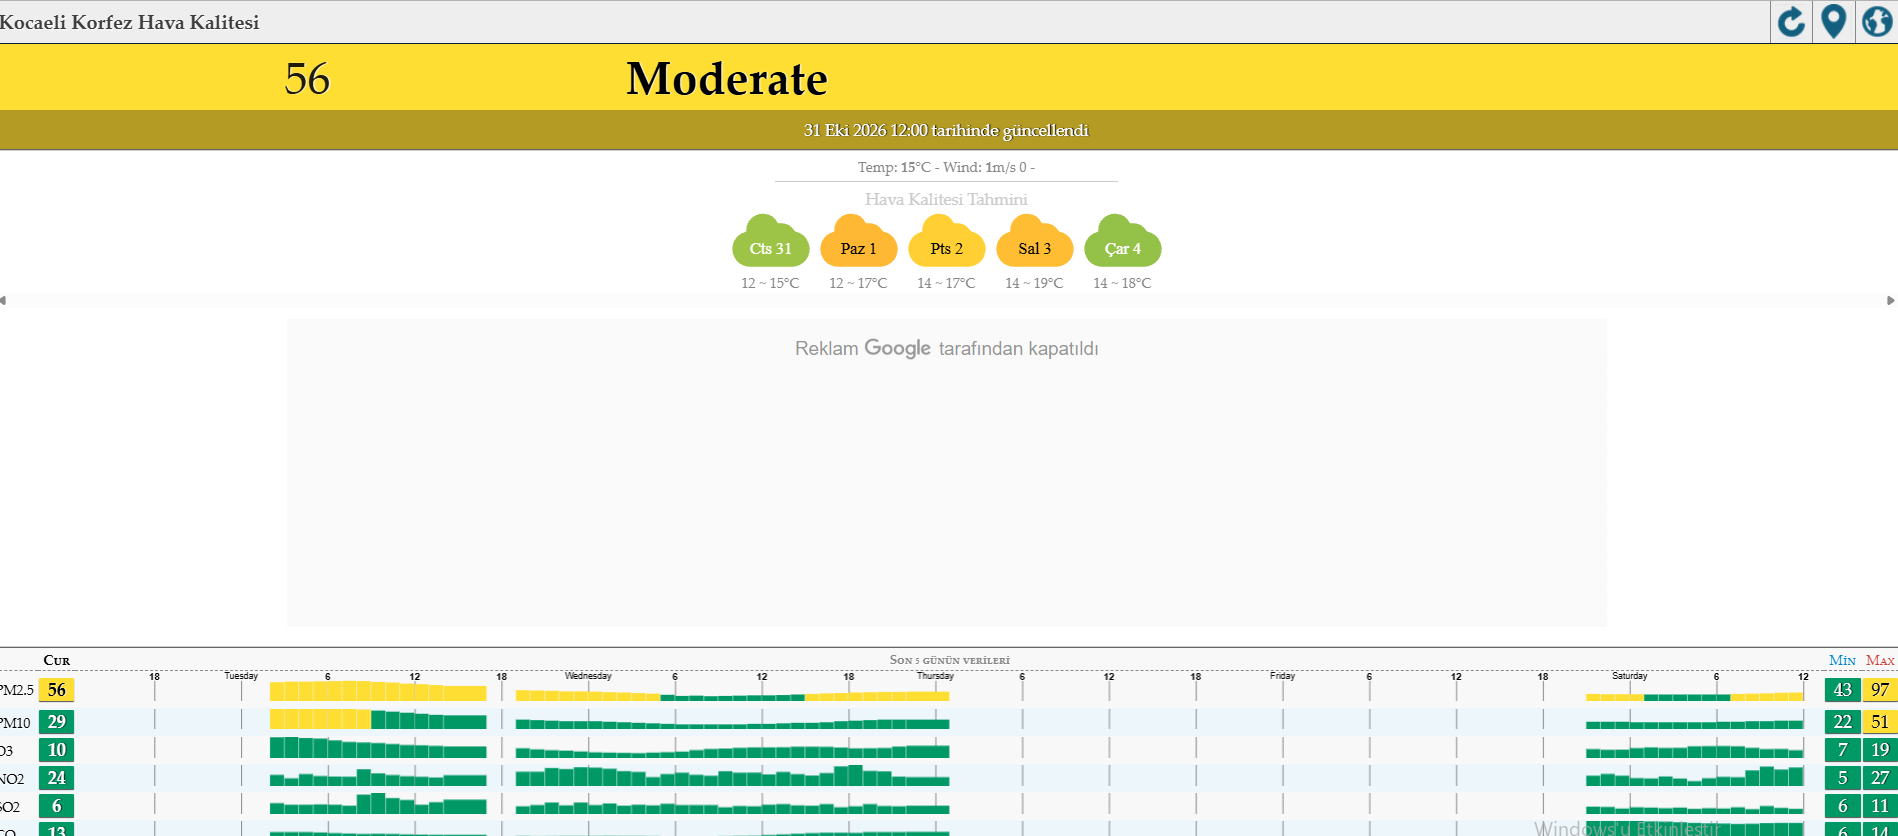1898x836 pixels.
Task: Click the Friday marker on the chart timeline
Action: coord(1282,676)
